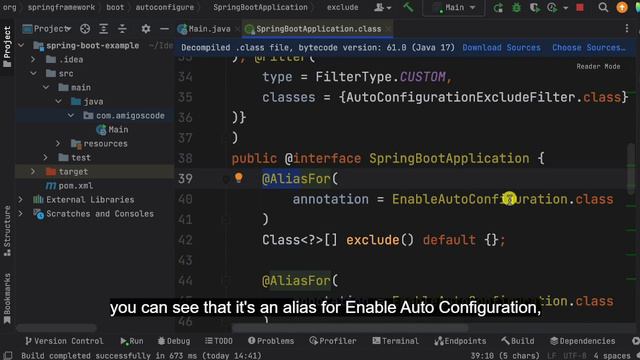This screenshot has width=640, height=360.
Task: Open the Profiler tool window
Action: pos(333,341)
